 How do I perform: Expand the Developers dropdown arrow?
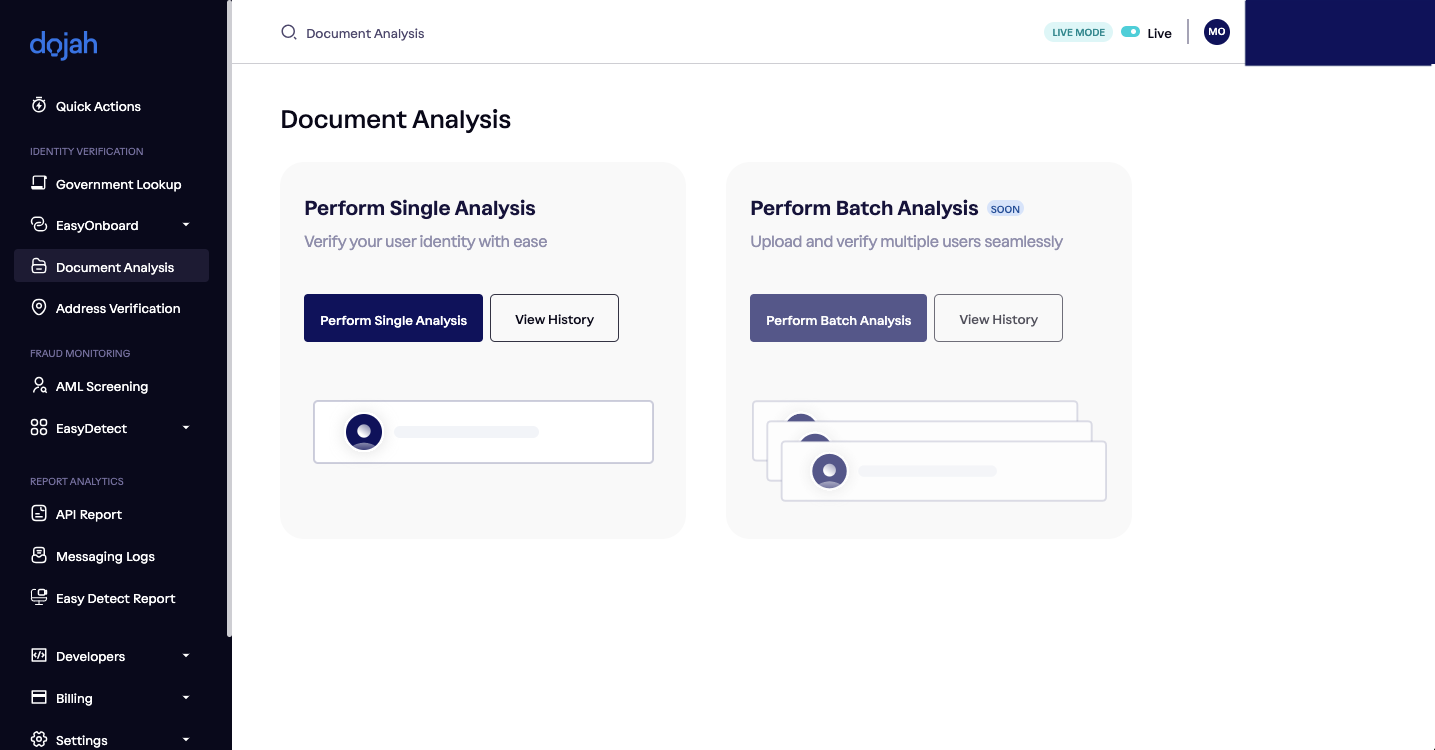pos(186,656)
